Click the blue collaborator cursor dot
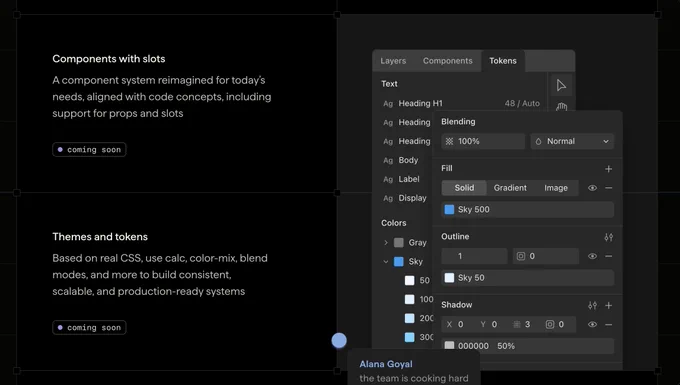This screenshot has width=680, height=385. tap(339, 340)
